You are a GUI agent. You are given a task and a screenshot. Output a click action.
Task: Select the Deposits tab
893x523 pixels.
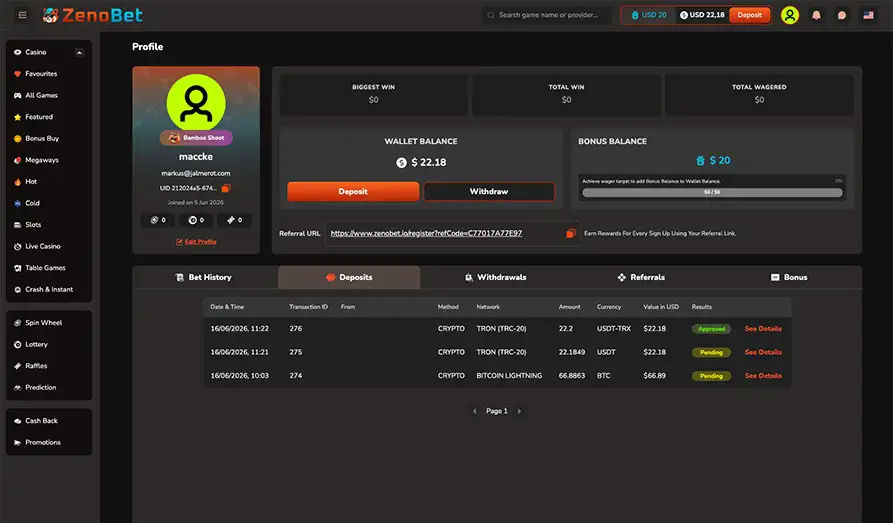[x=349, y=277]
